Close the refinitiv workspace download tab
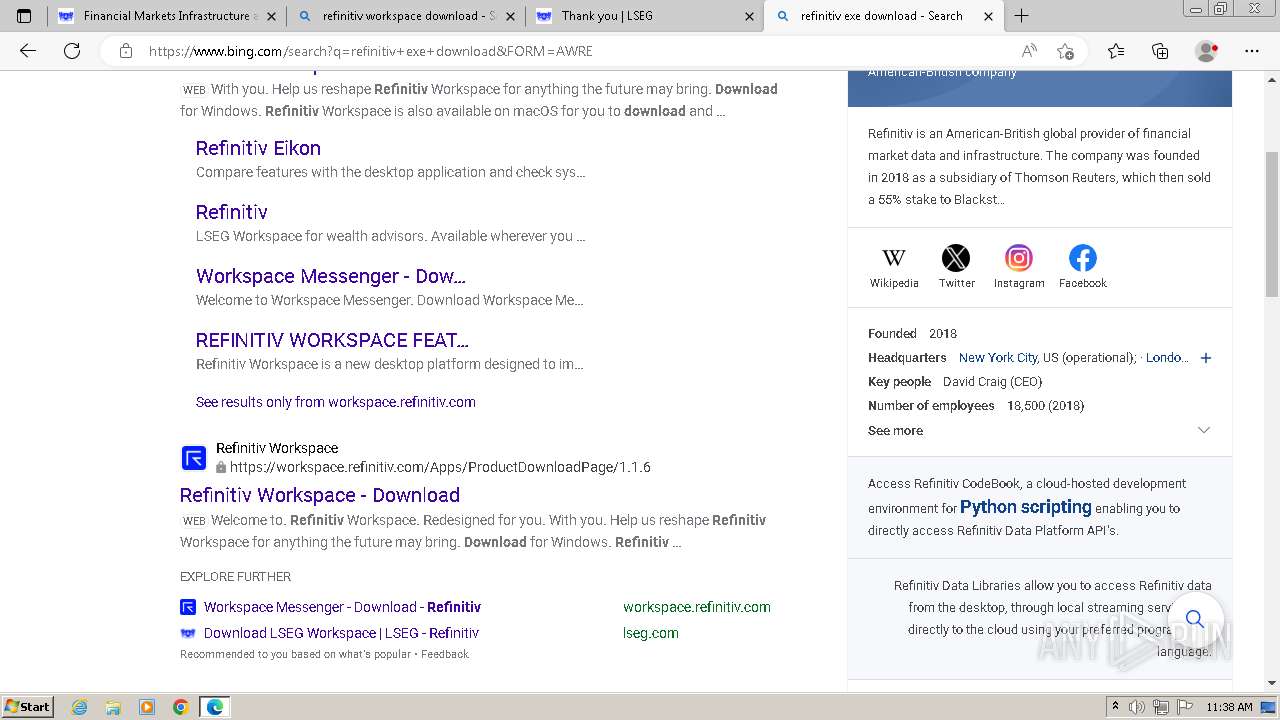Image resolution: width=1280 pixels, height=720 pixels. point(511,16)
